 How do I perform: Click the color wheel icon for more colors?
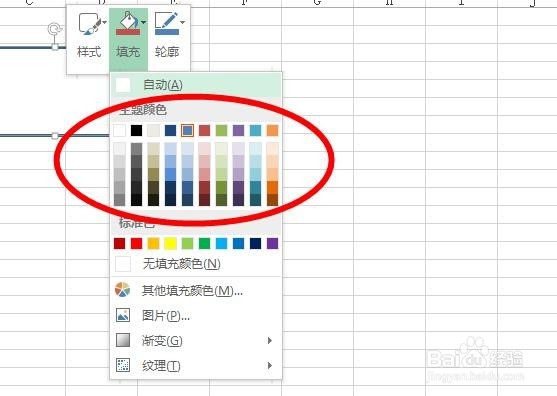pyautogui.click(x=123, y=290)
